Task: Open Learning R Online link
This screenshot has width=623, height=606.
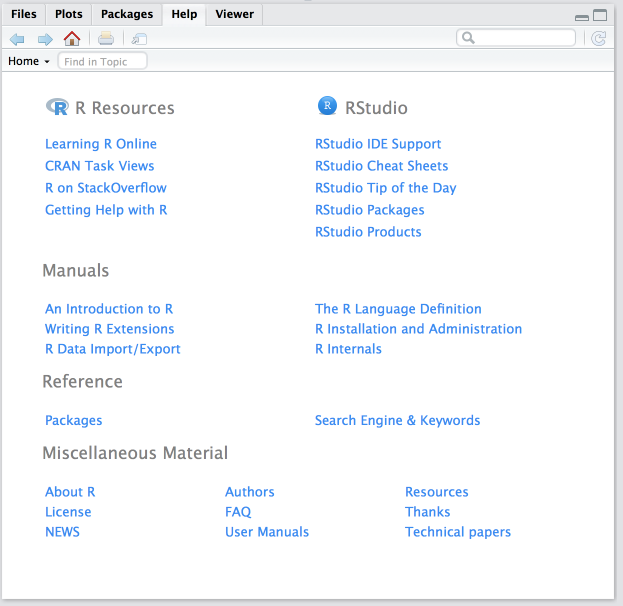Action: [x=101, y=144]
